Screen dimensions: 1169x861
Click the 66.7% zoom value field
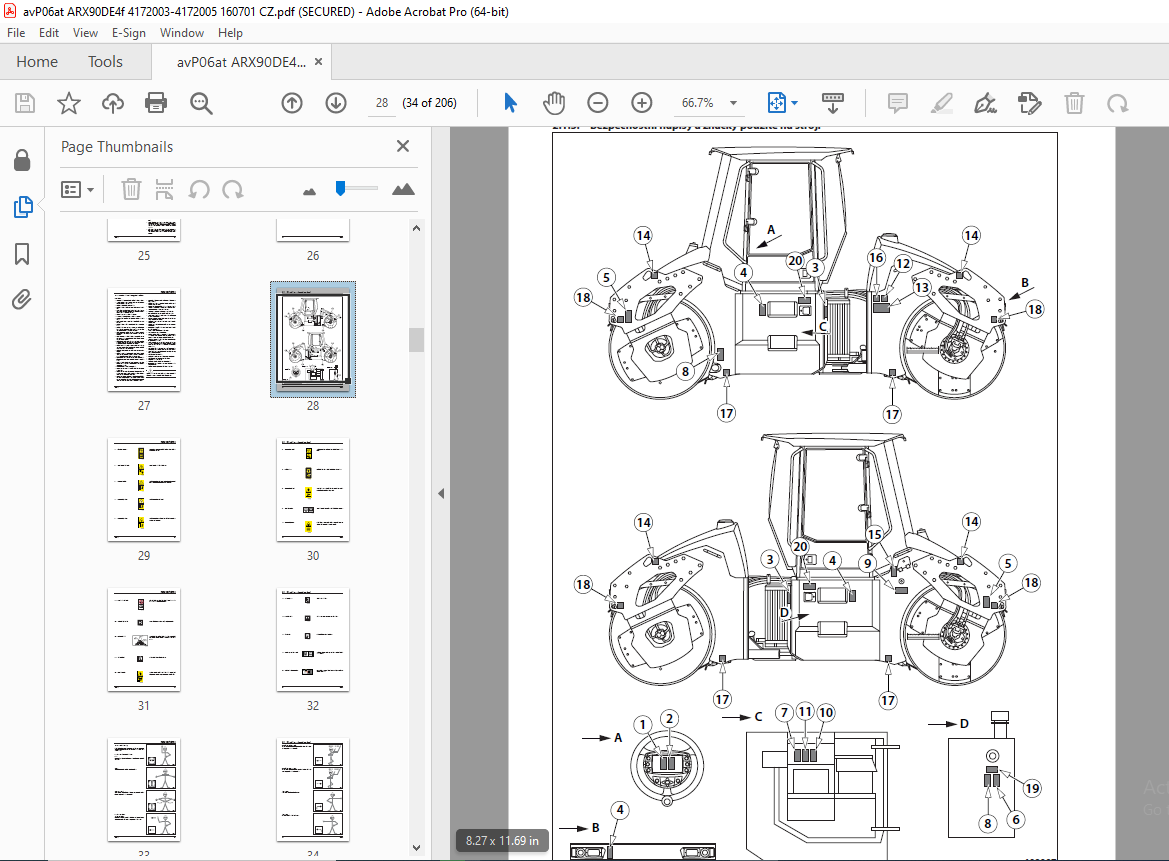(x=698, y=103)
